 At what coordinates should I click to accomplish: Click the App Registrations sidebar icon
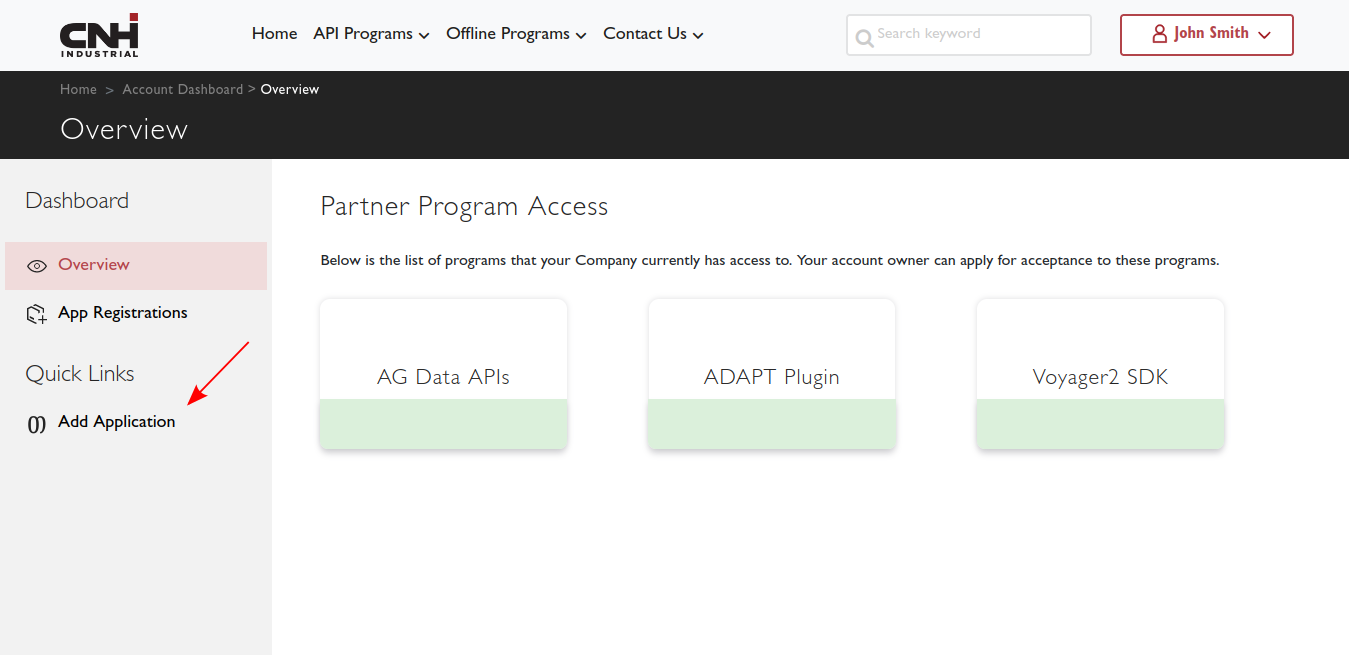click(x=37, y=314)
